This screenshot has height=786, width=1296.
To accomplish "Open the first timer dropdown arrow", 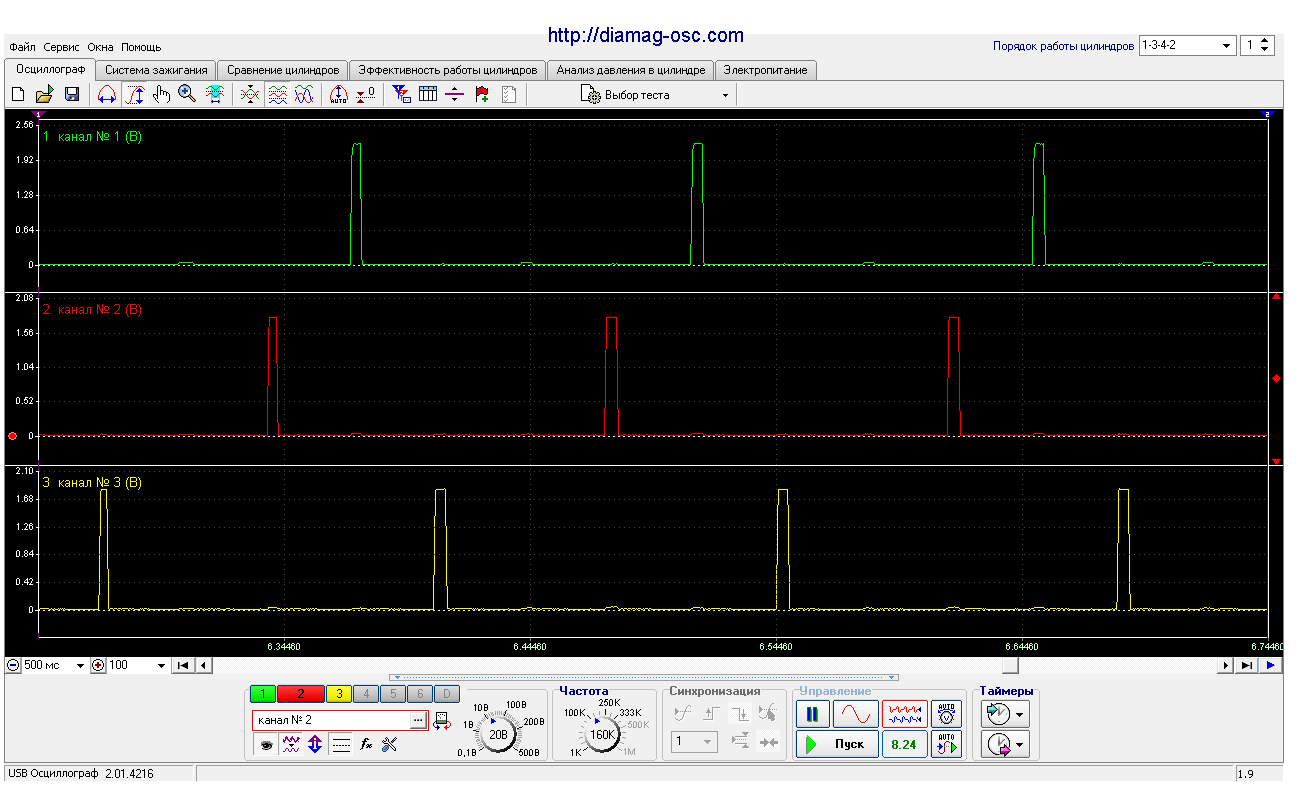I will pyautogui.click(x=1020, y=715).
